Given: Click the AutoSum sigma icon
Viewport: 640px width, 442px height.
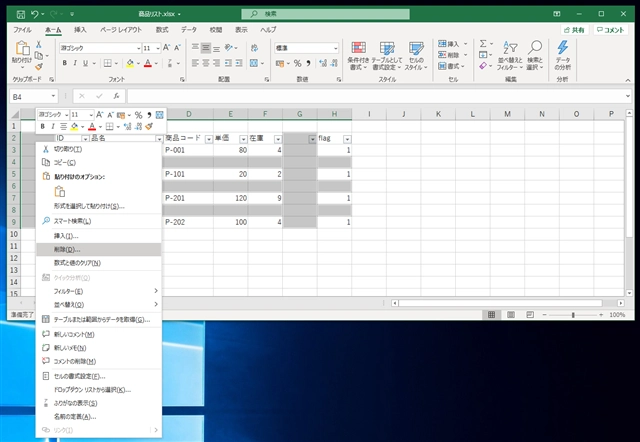Looking at the screenshot, I should [x=483, y=44].
